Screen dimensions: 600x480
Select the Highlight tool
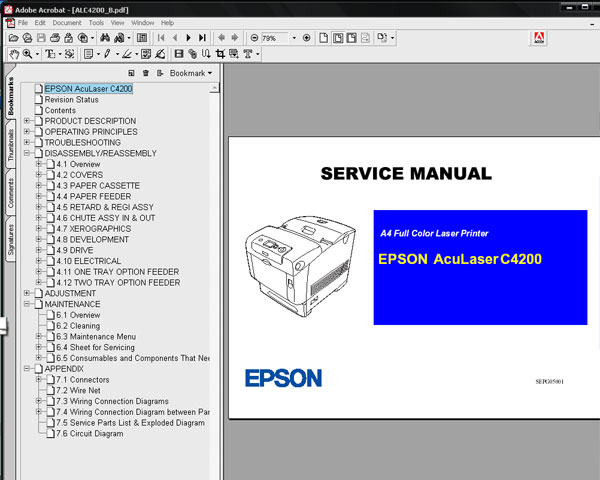point(126,54)
